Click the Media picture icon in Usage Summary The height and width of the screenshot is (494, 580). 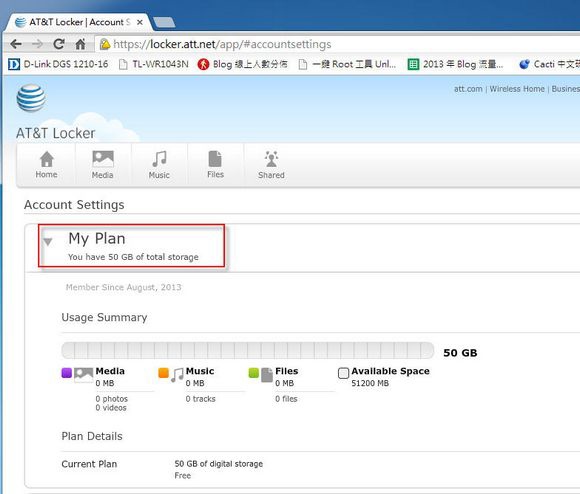pos(83,375)
